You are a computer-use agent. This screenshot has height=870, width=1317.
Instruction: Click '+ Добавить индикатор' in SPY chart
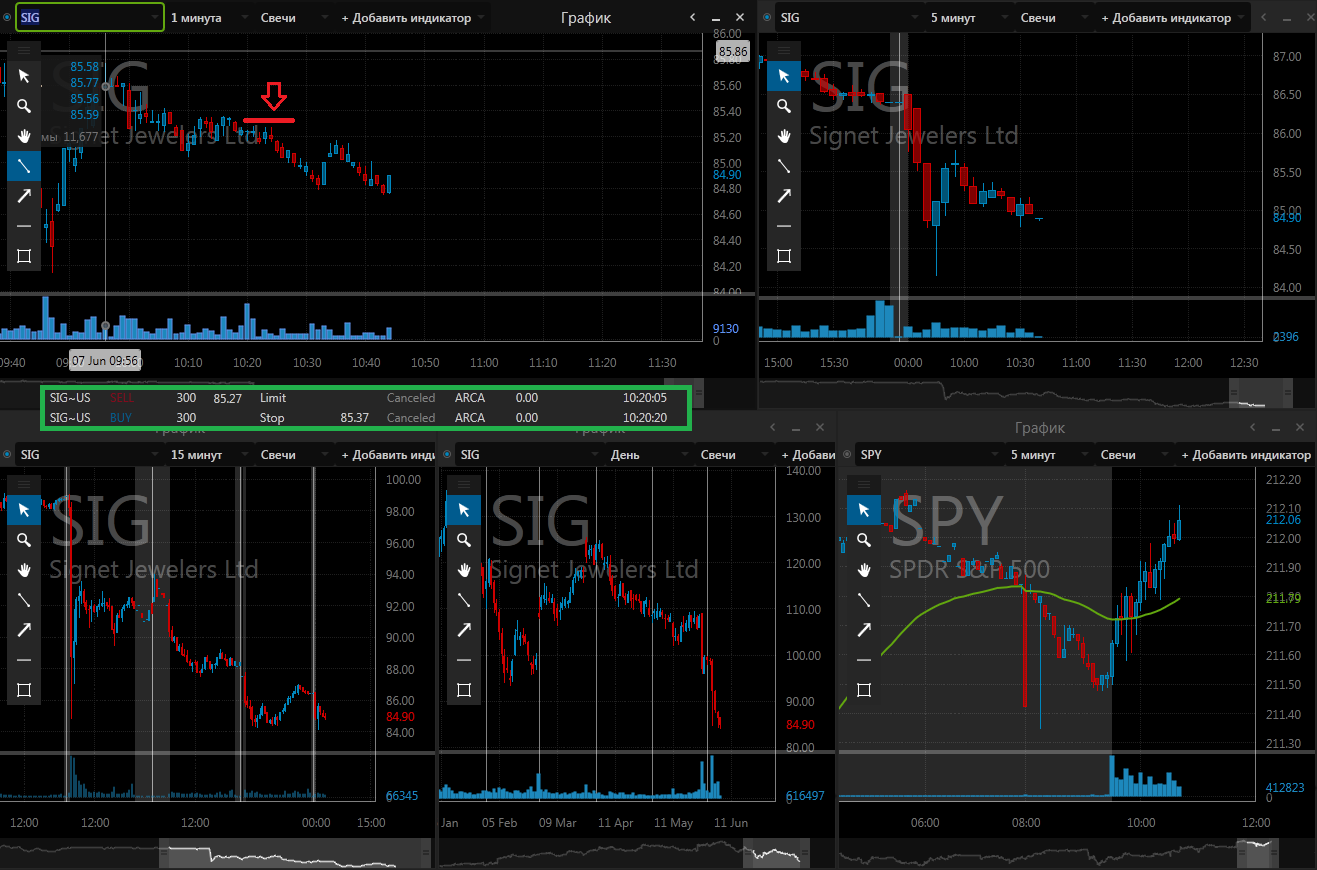(1246, 454)
